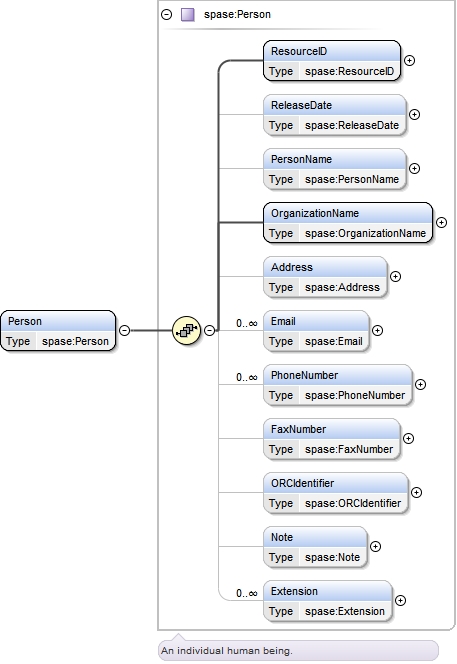
Task: Click the 'An individual human being' annotation
Action: [227, 650]
